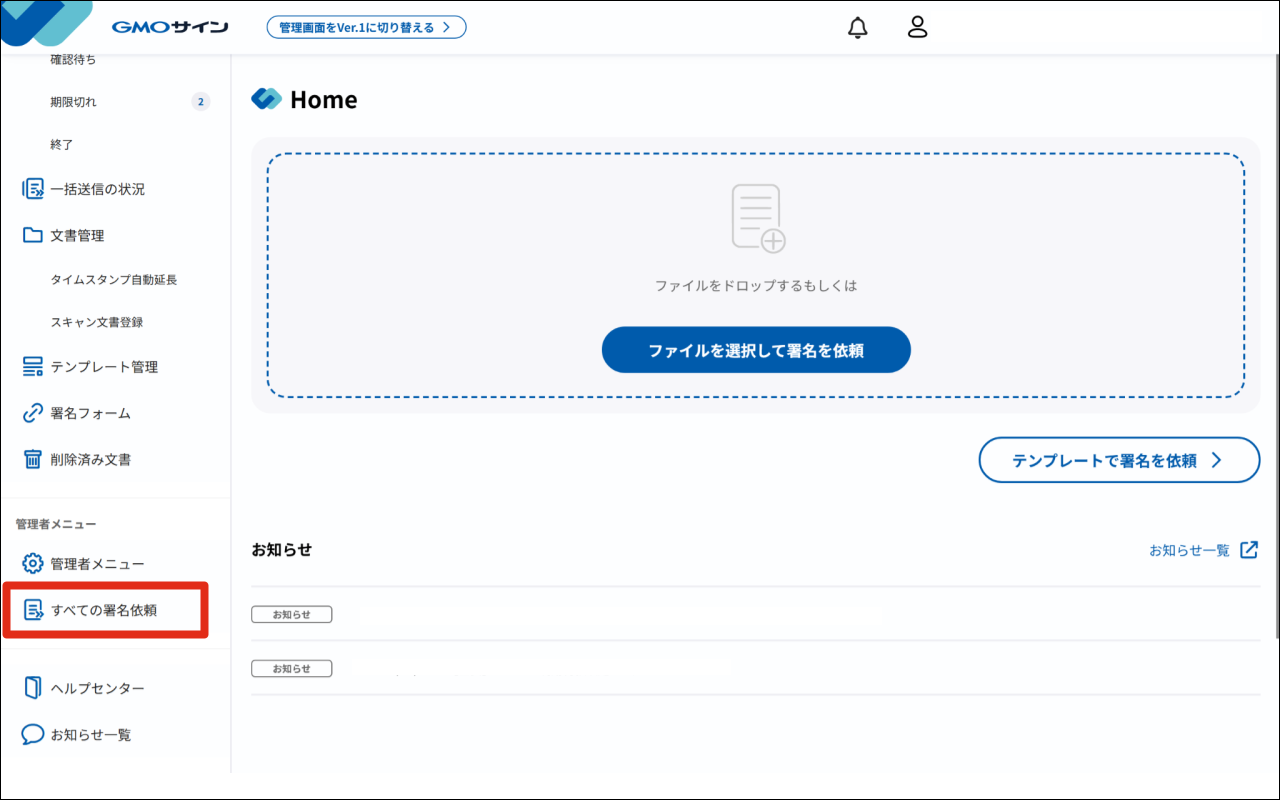Click the 文書管理 folder icon

[33, 235]
